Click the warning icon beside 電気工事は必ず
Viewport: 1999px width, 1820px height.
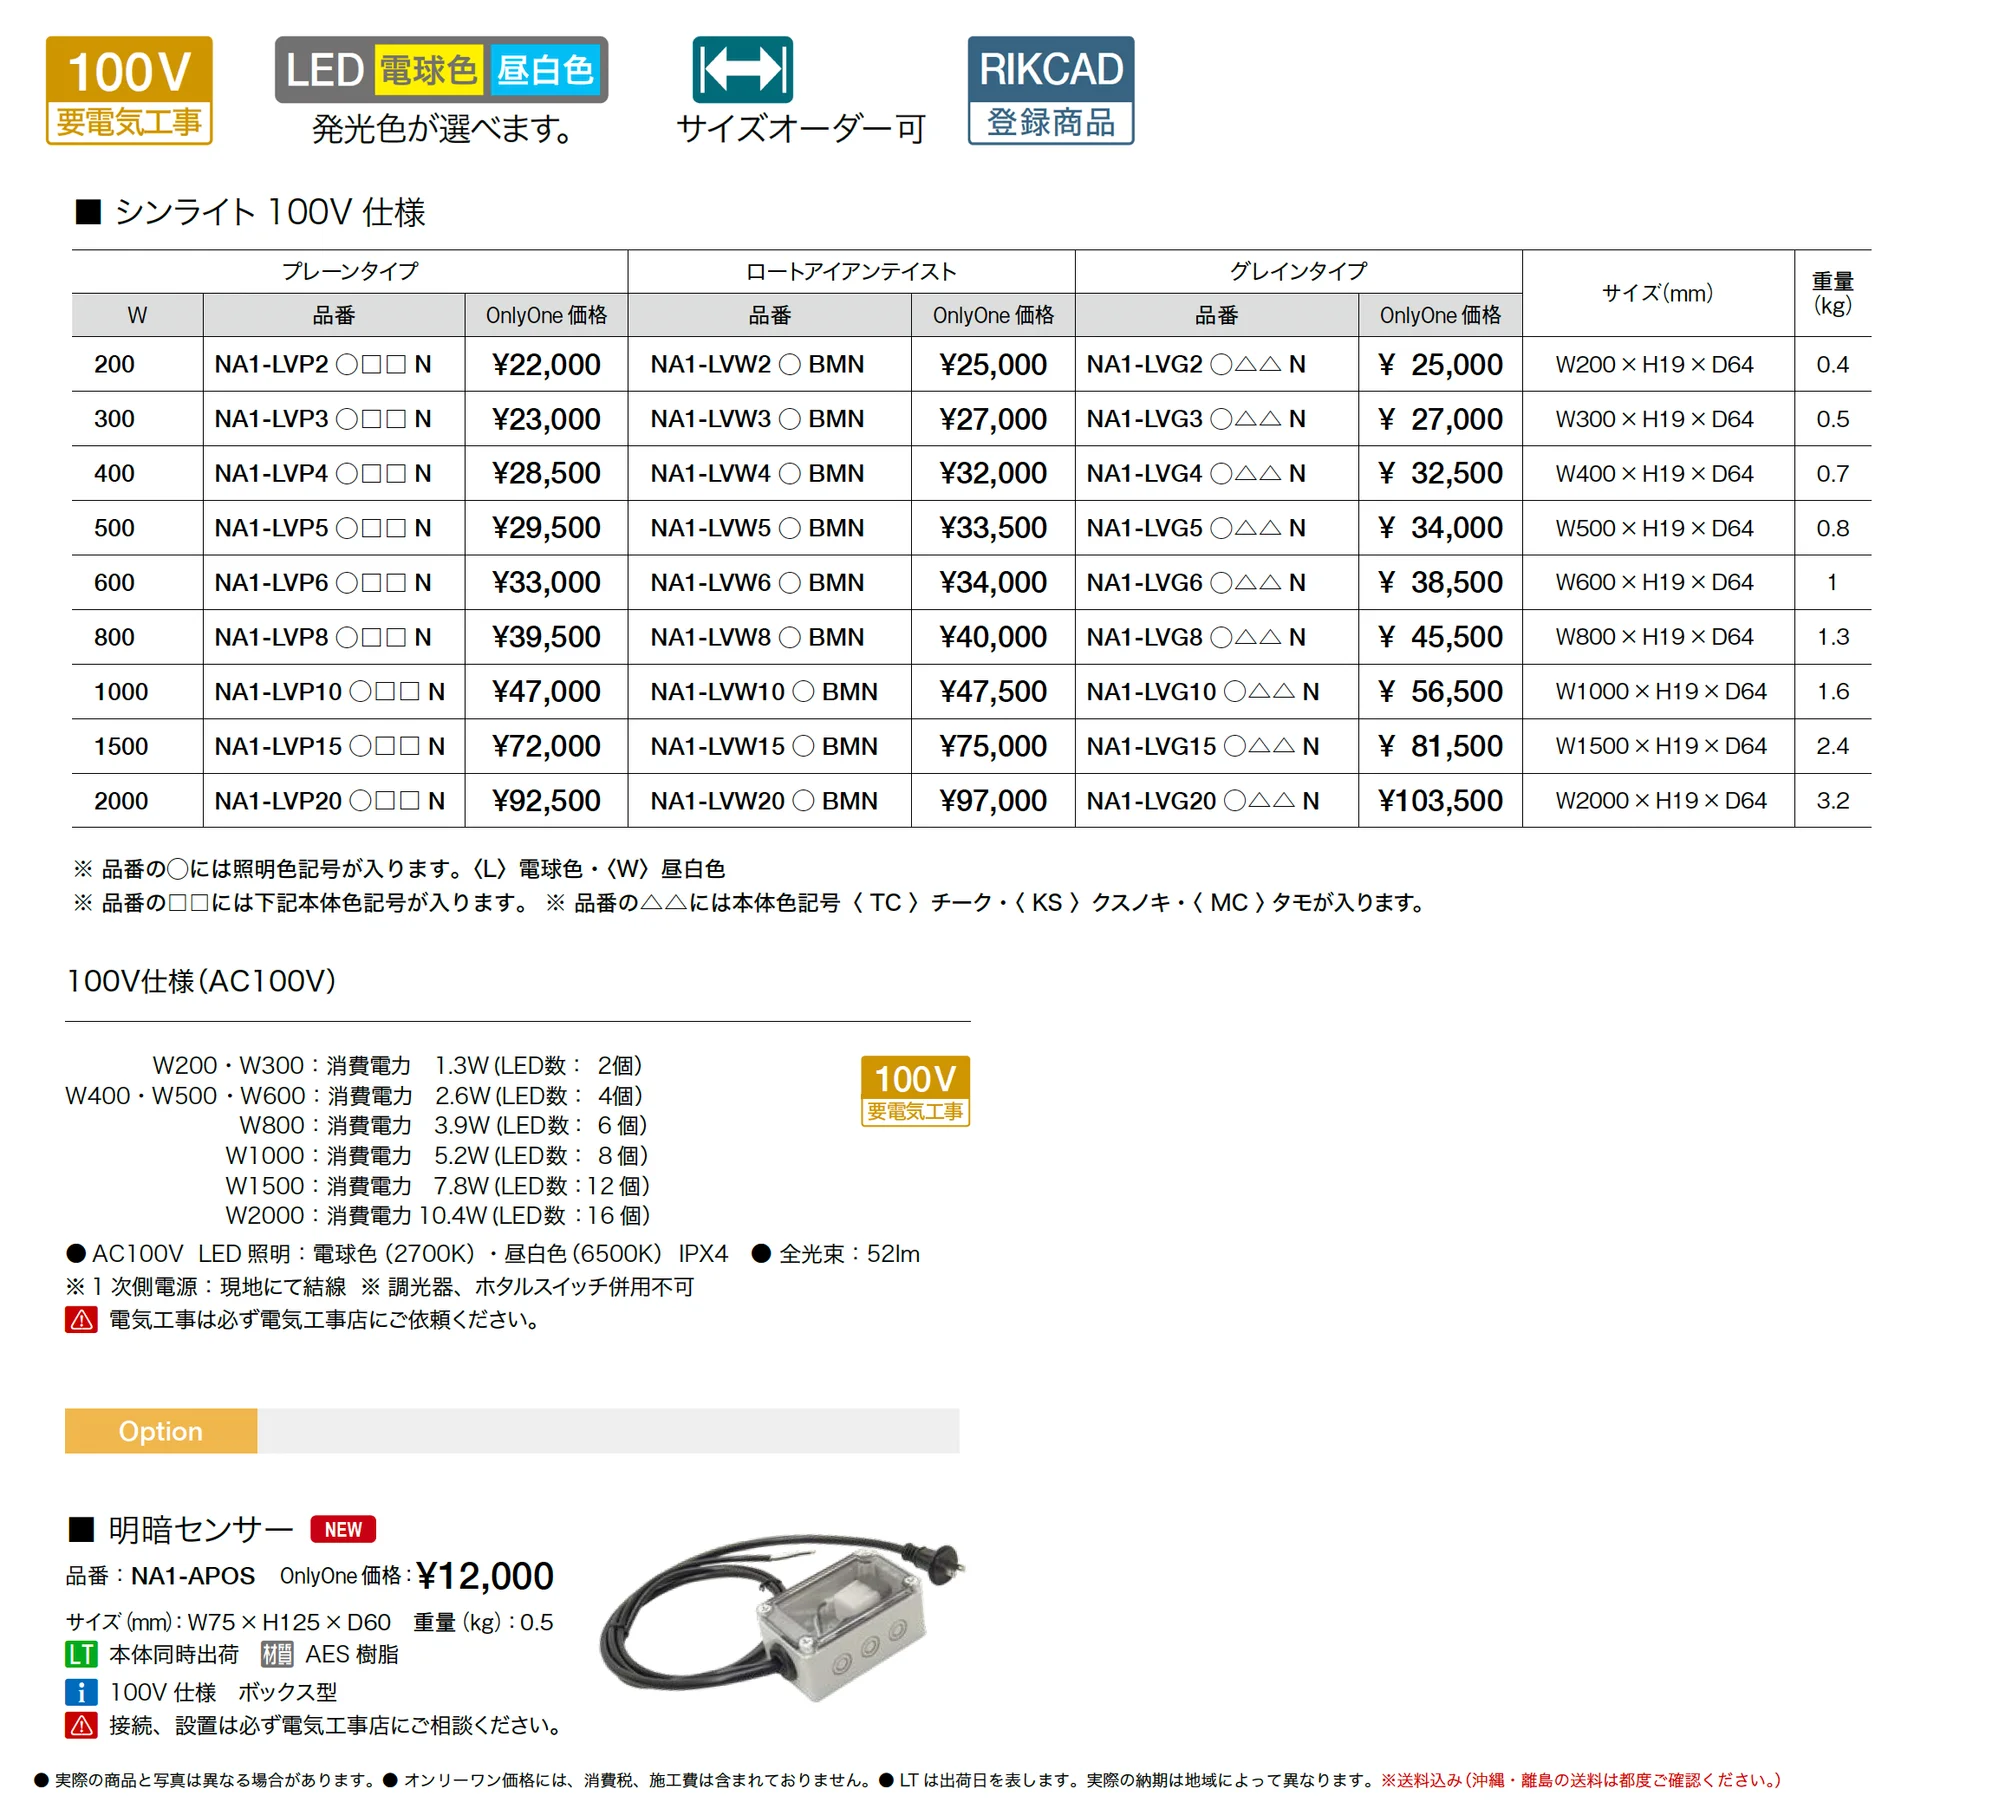coord(81,1320)
